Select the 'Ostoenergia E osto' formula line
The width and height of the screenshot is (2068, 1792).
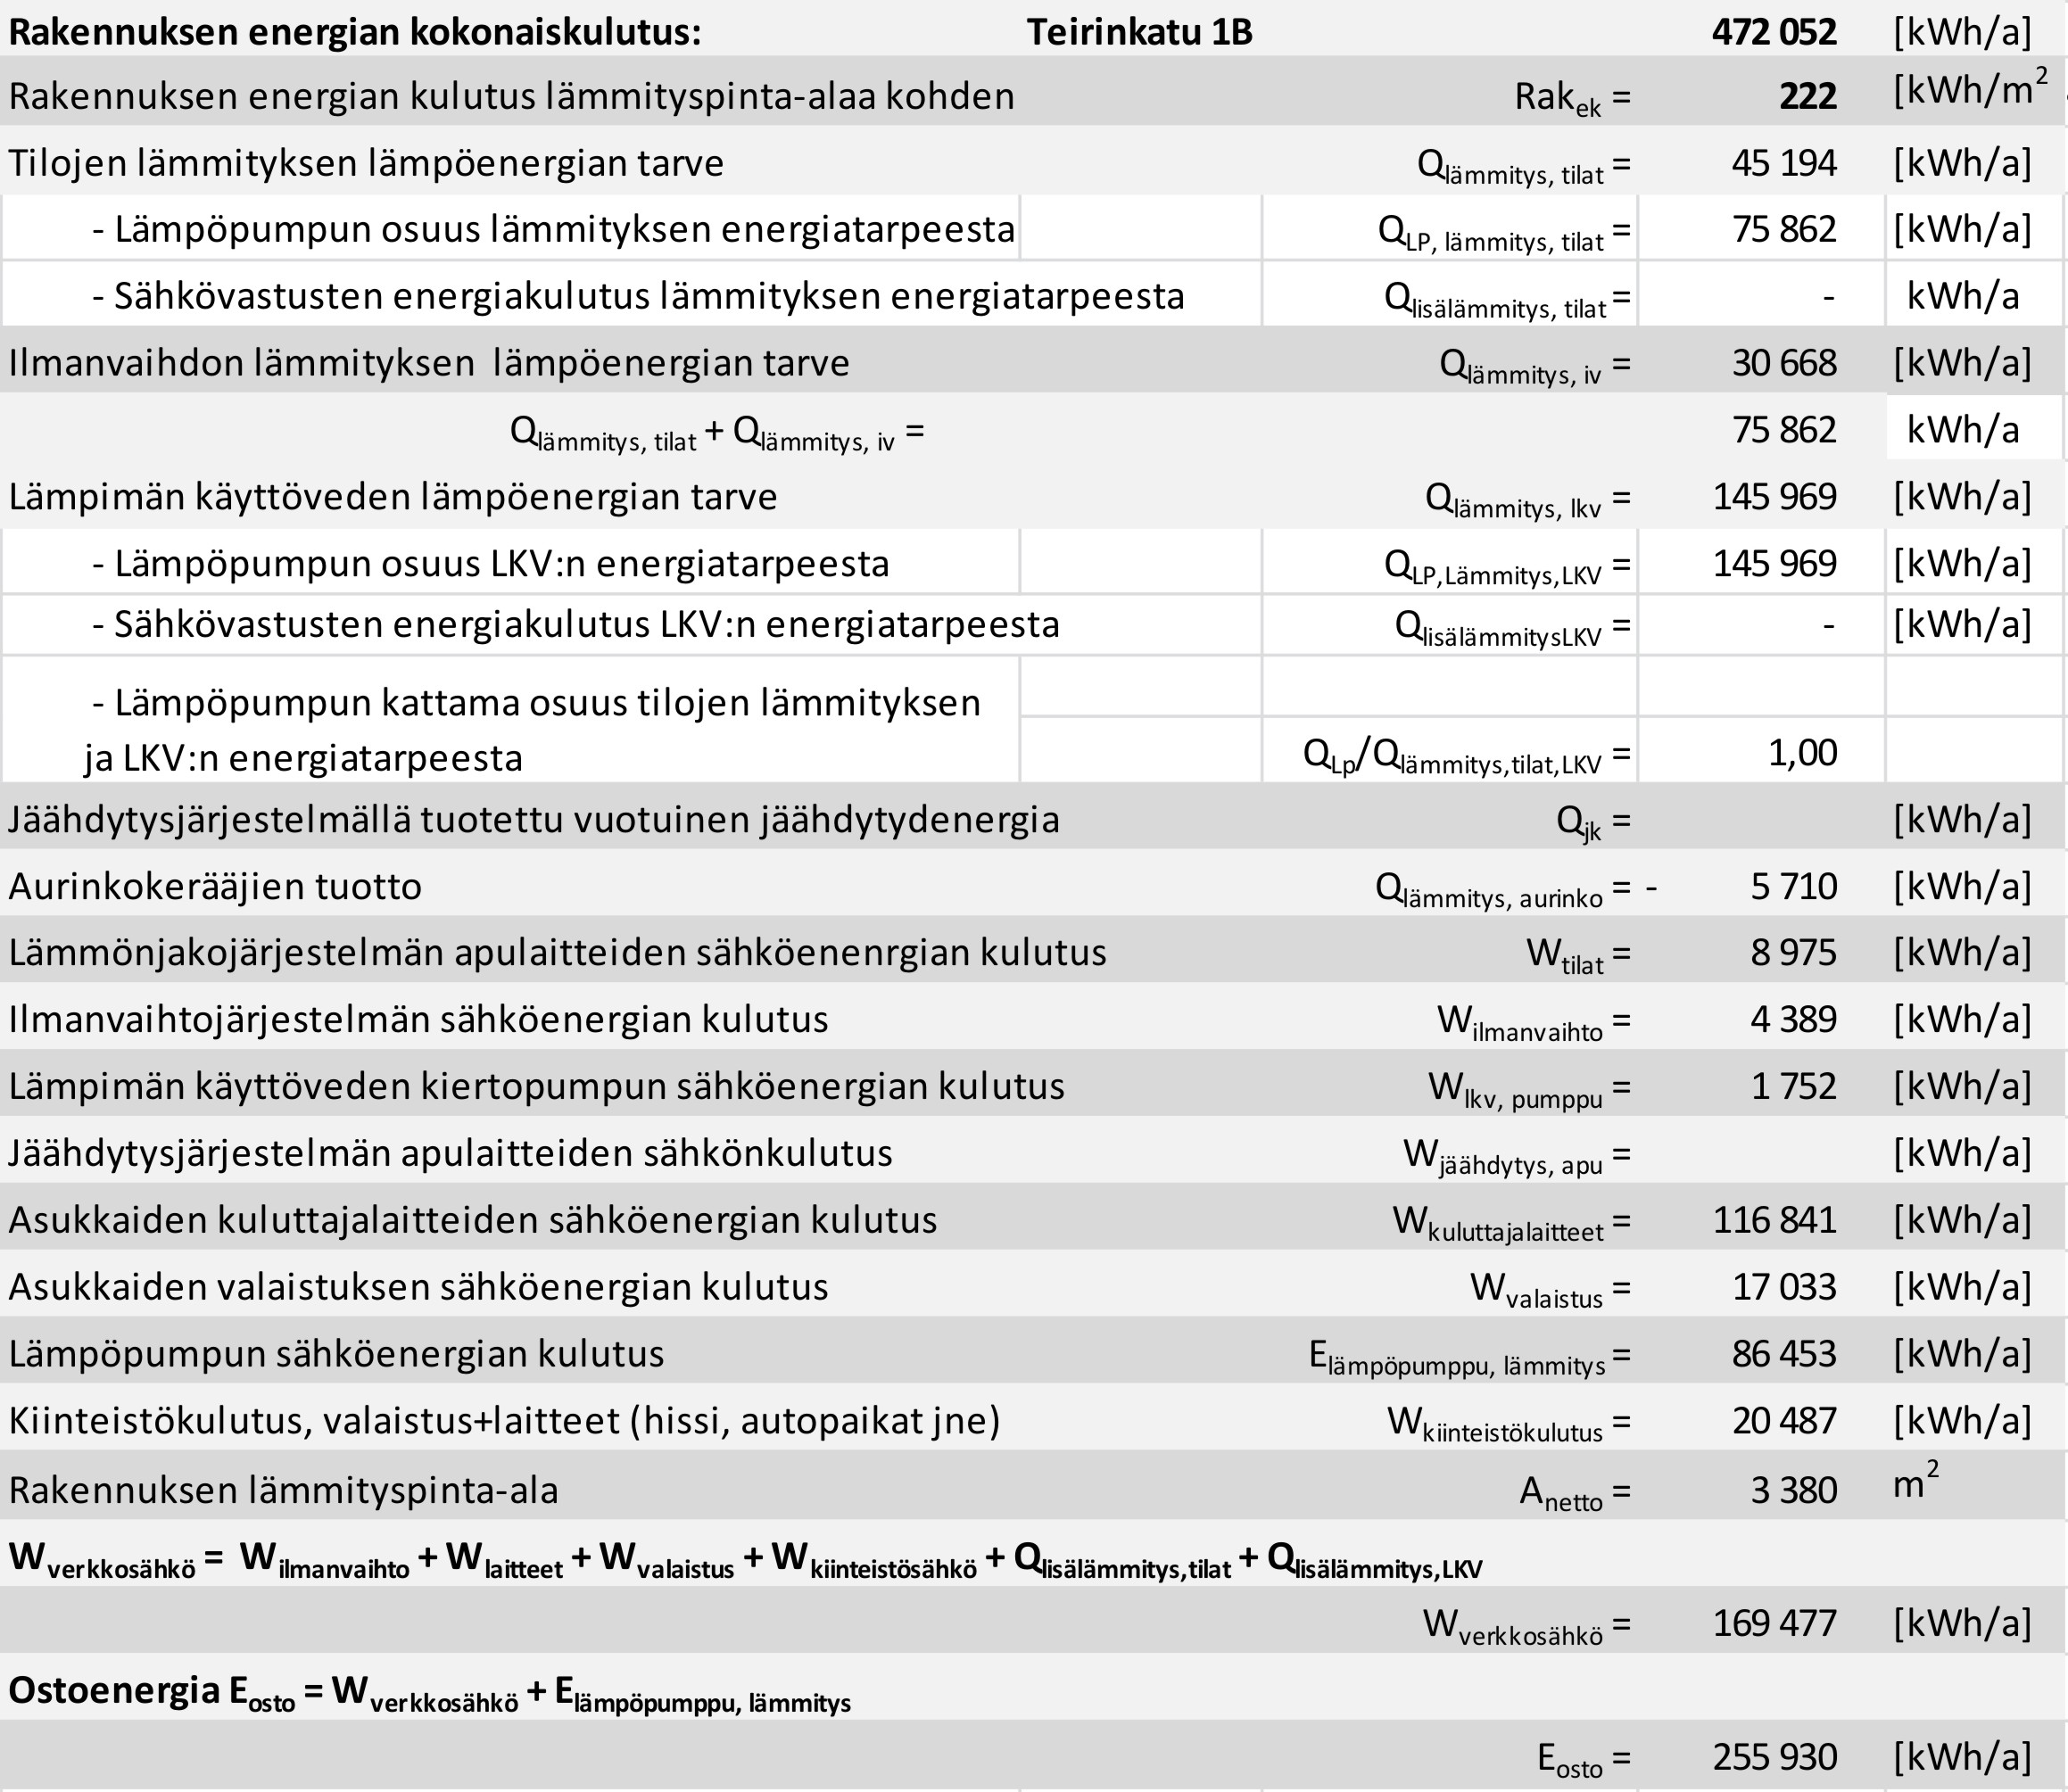click(x=430, y=1693)
